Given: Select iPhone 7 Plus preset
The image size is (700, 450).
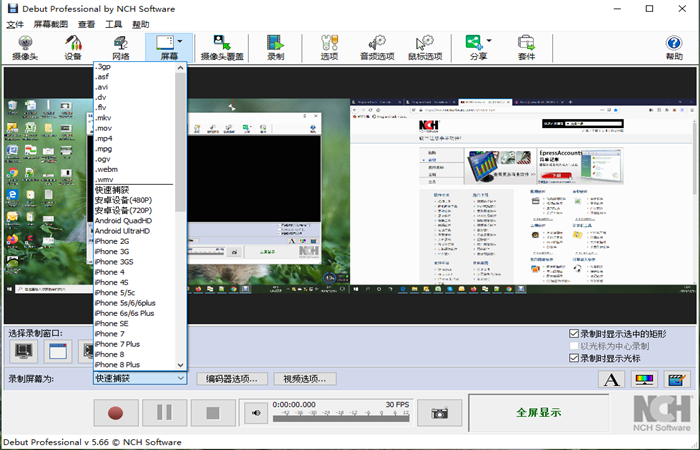Looking at the screenshot, I should click(x=134, y=344).
